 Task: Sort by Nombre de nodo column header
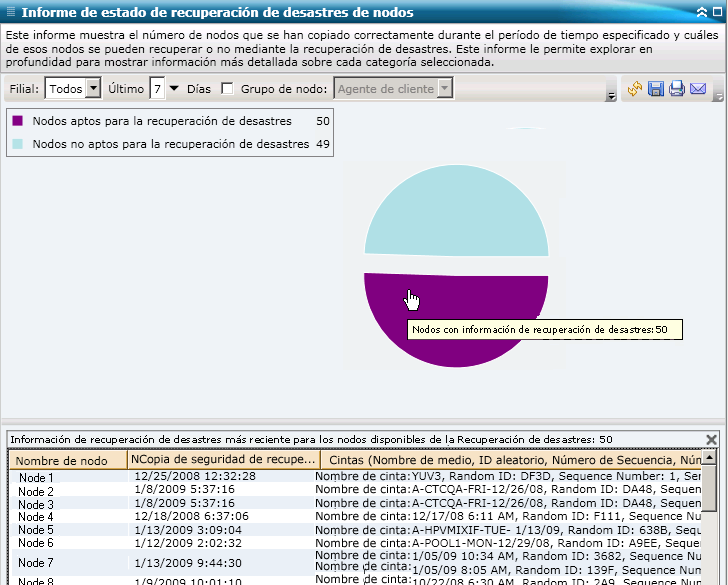click(66, 460)
